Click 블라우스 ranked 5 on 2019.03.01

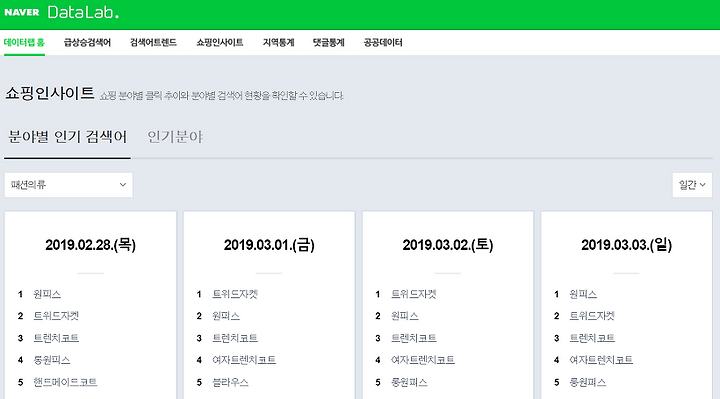pos(231,382)
